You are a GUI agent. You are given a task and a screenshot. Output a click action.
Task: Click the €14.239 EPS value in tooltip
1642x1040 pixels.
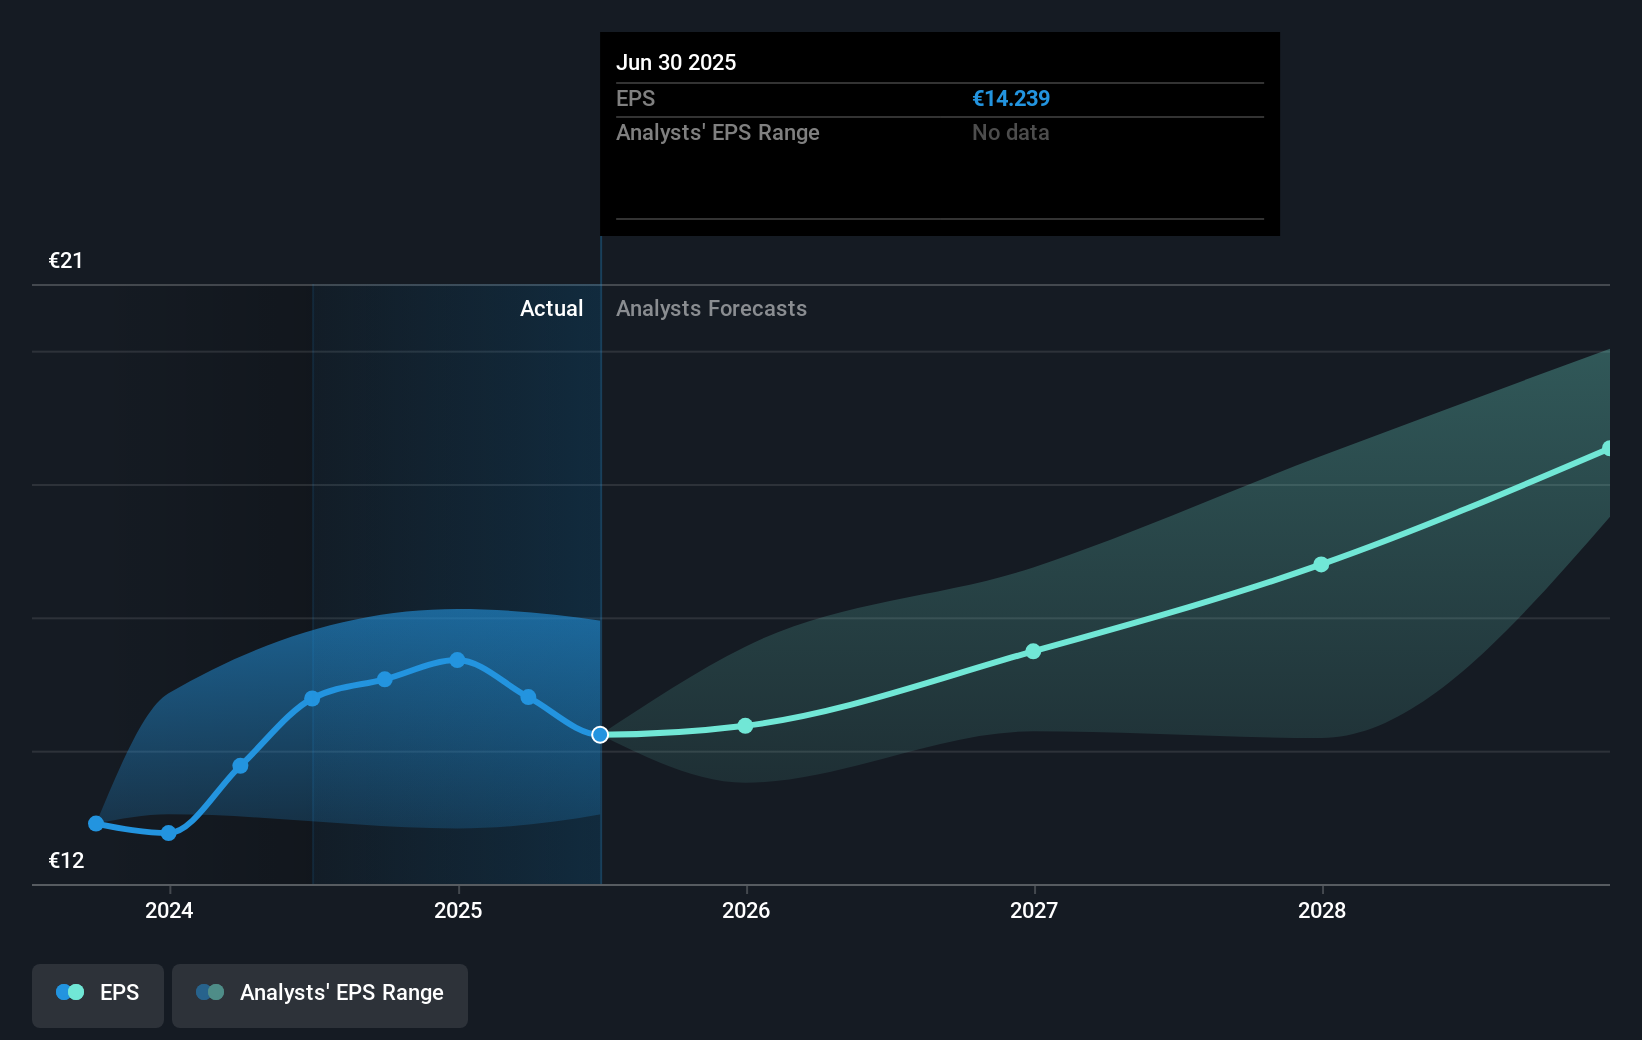[x=1011, y=99]
